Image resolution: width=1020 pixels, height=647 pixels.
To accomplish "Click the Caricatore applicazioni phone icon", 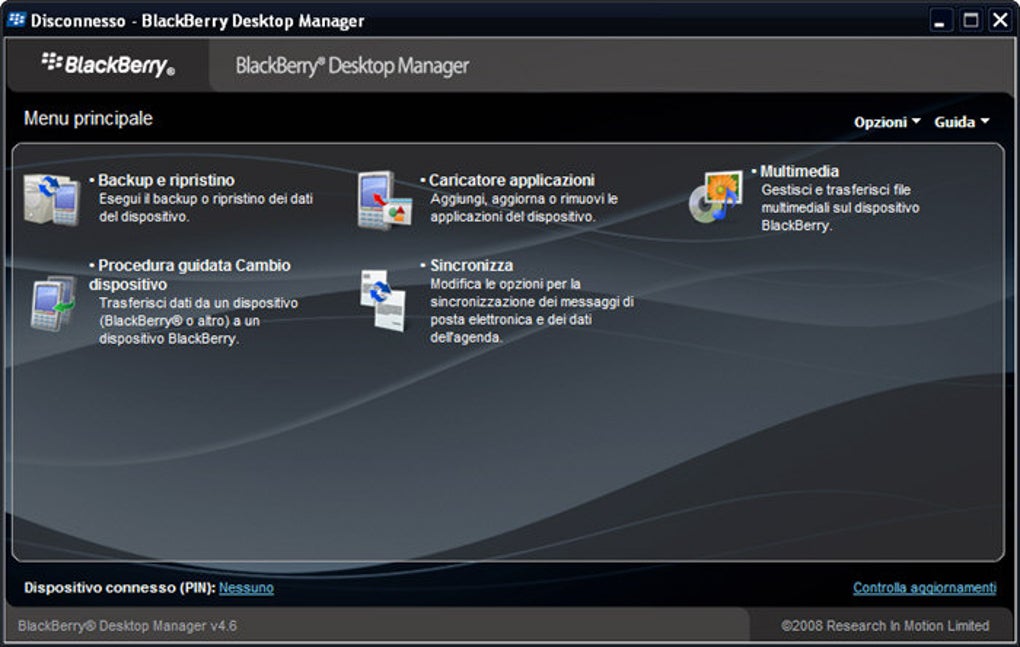I will coord(384,200).
